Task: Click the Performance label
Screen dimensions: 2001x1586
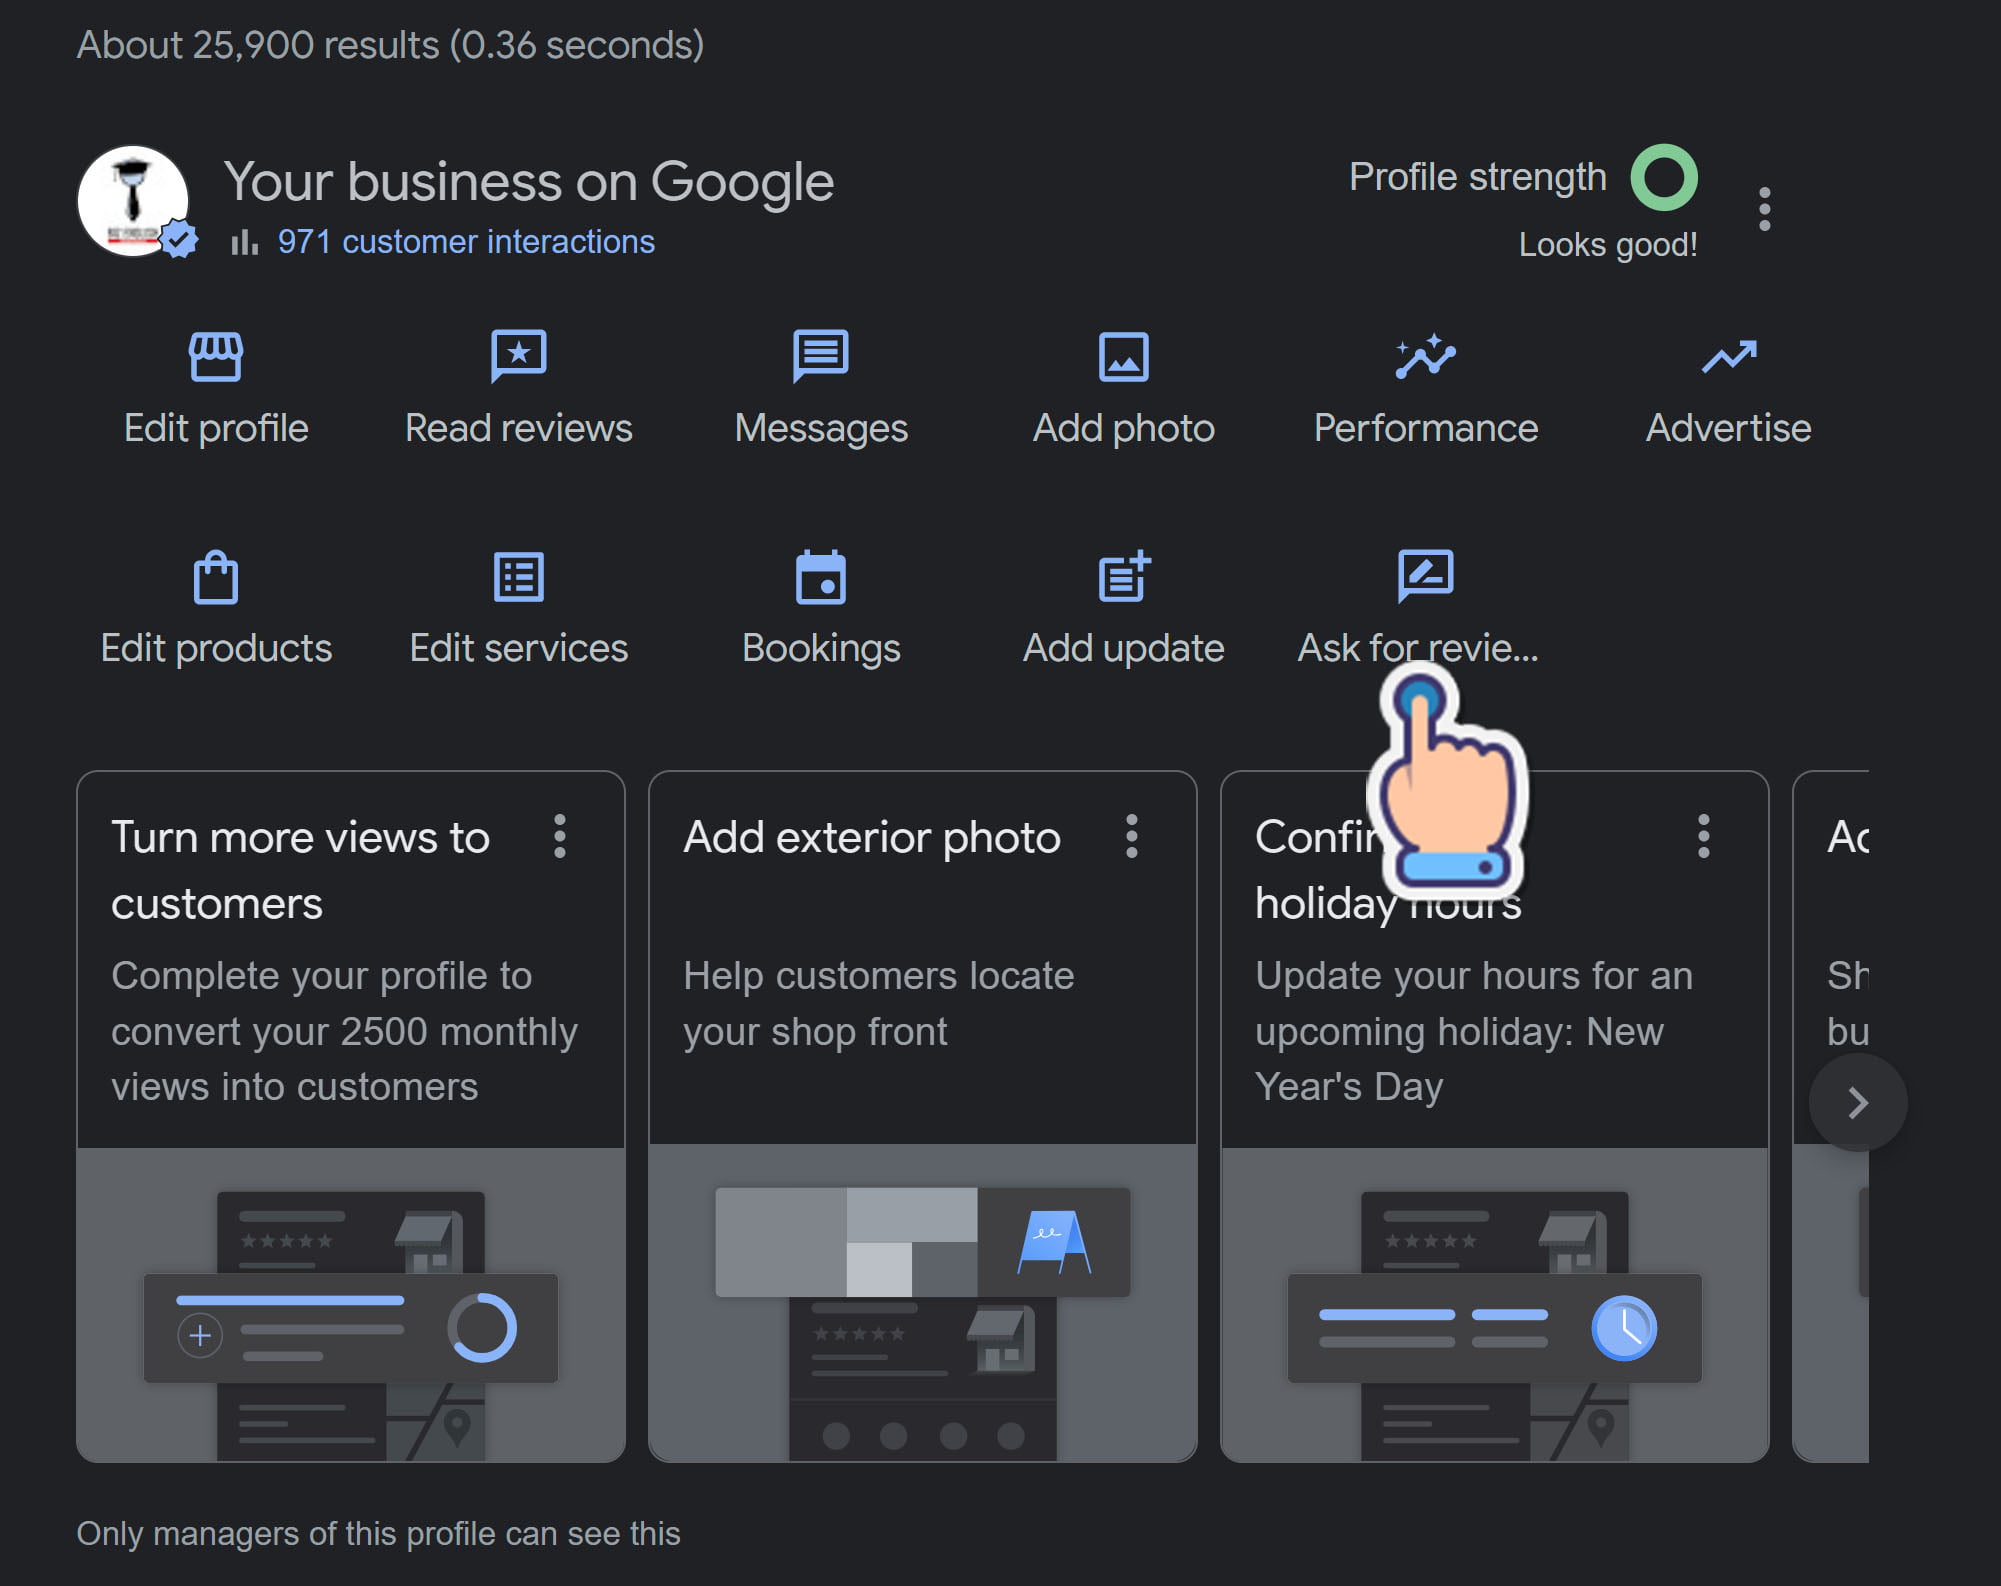Action: [1426, 428]
